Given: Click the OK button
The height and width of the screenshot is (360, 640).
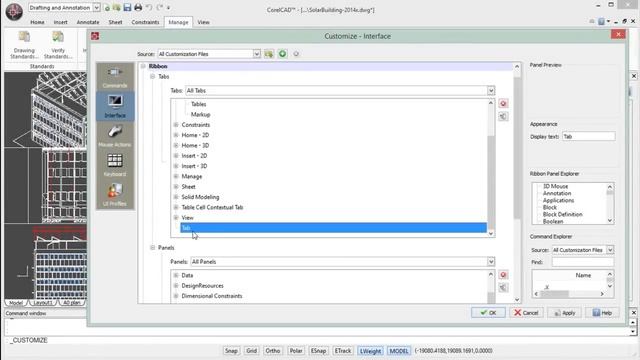Looking at the screenshot, I should click(x=488, y=313).
